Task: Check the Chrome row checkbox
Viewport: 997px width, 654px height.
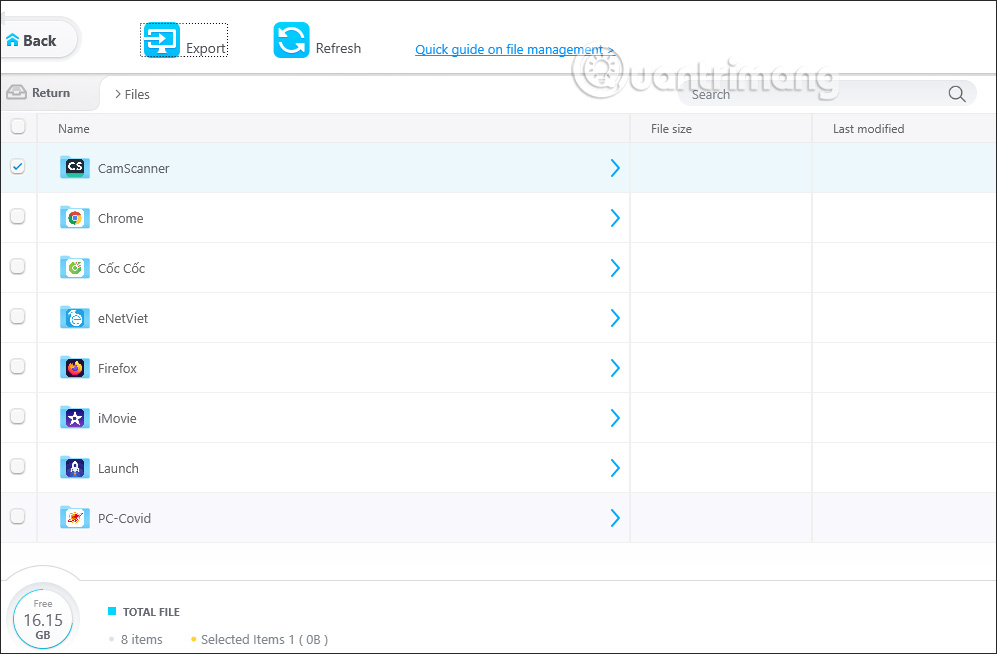Action: [16, 217]
